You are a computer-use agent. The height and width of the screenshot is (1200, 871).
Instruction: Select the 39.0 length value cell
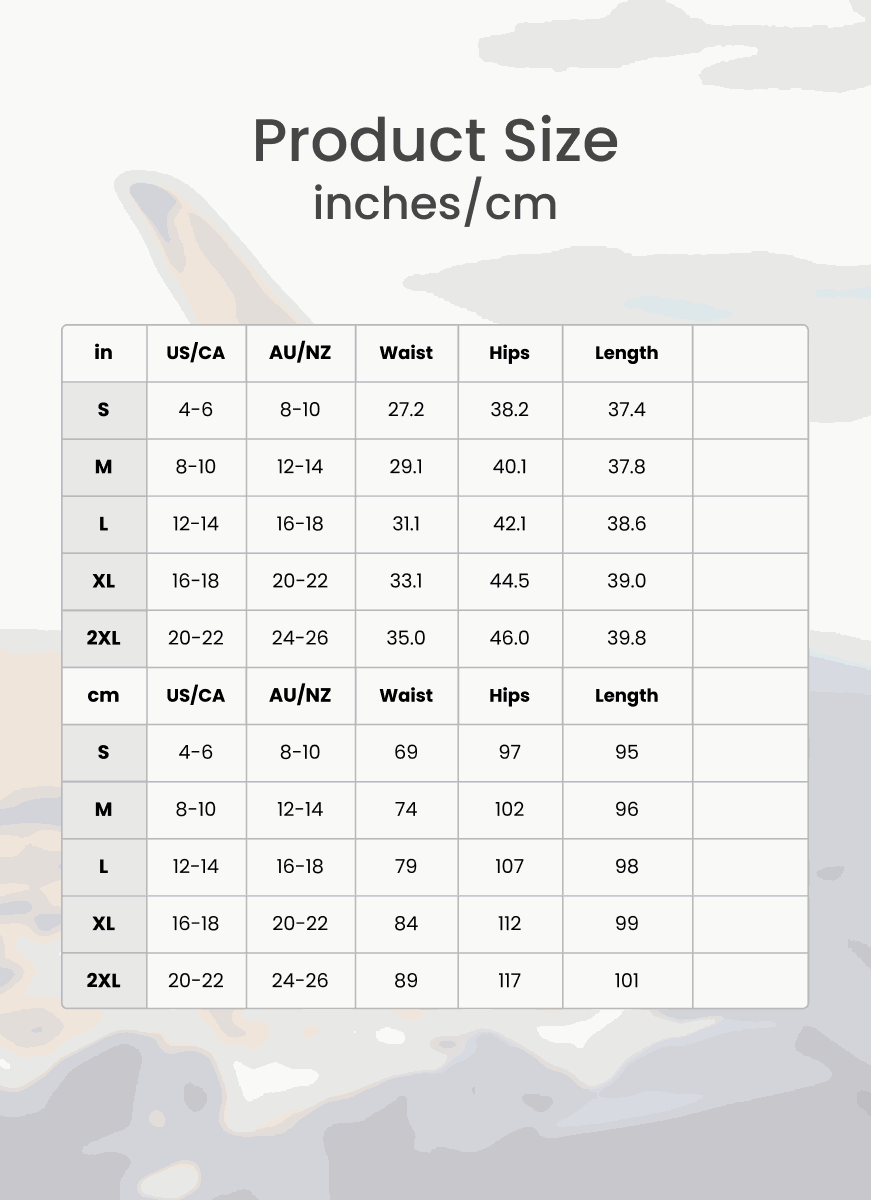627,581
